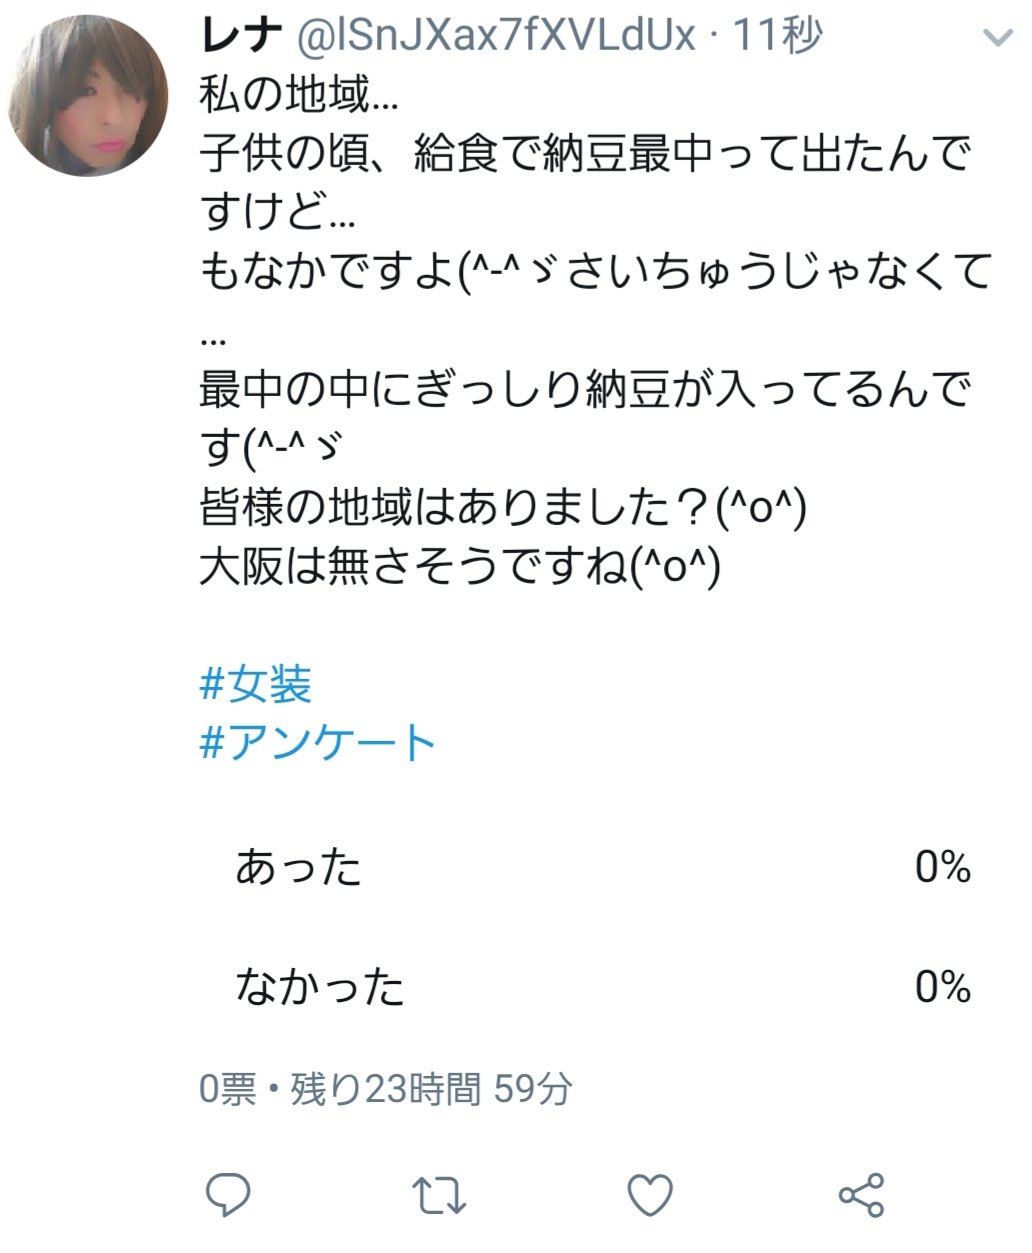The width and height of the screenshot is (1032, 1253).
Task: Vote for the あった poll option
Action: tap(604, 867)
